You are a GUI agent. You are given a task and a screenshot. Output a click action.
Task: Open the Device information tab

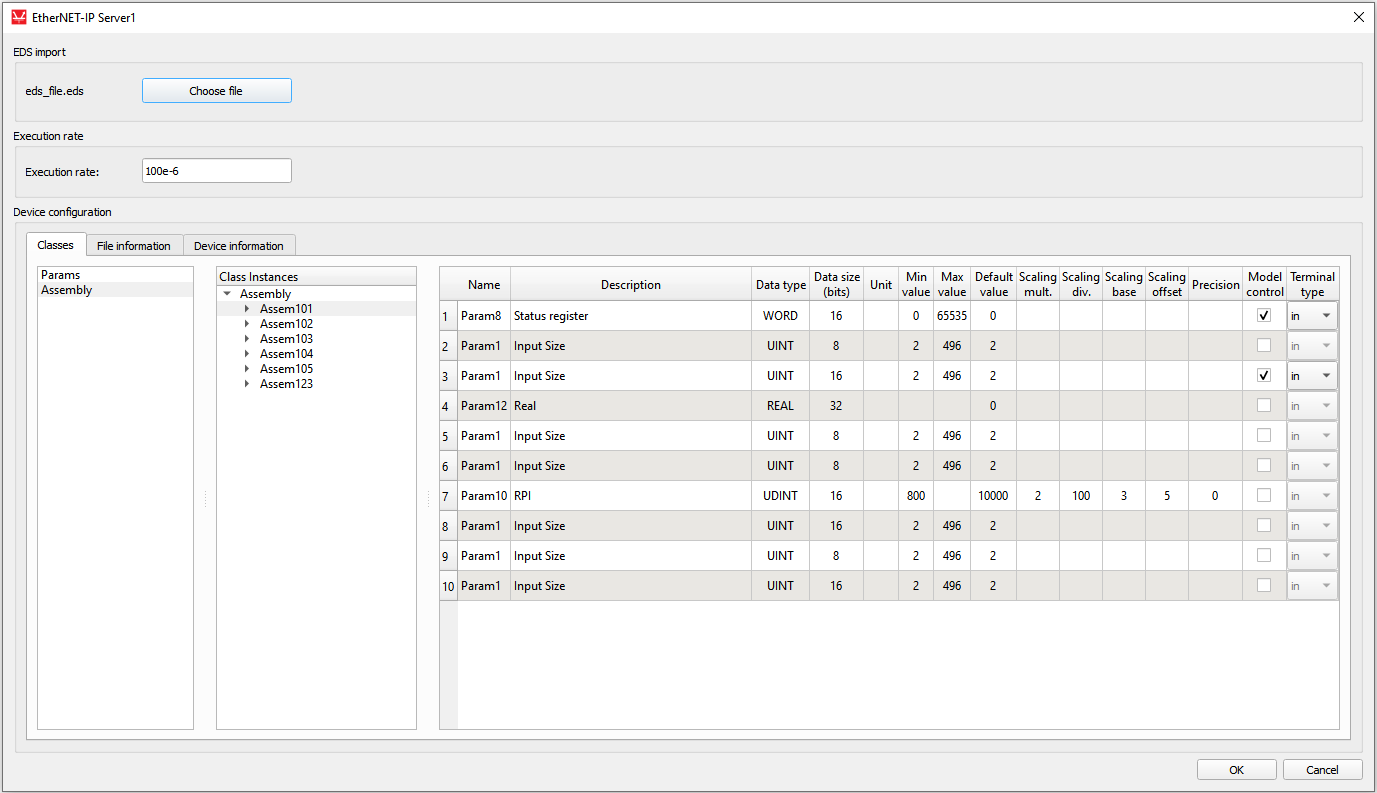[239, 246]
